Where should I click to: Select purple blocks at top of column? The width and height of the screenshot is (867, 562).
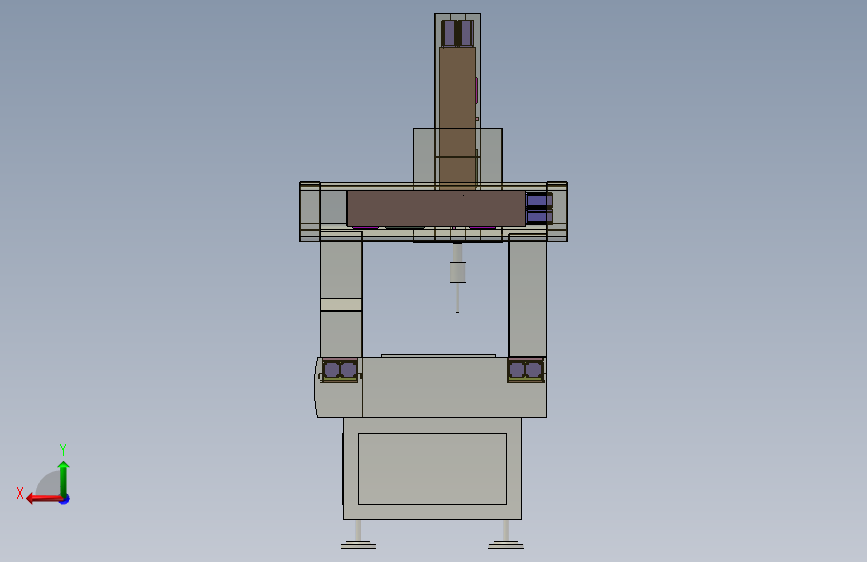tap(457, 33)
